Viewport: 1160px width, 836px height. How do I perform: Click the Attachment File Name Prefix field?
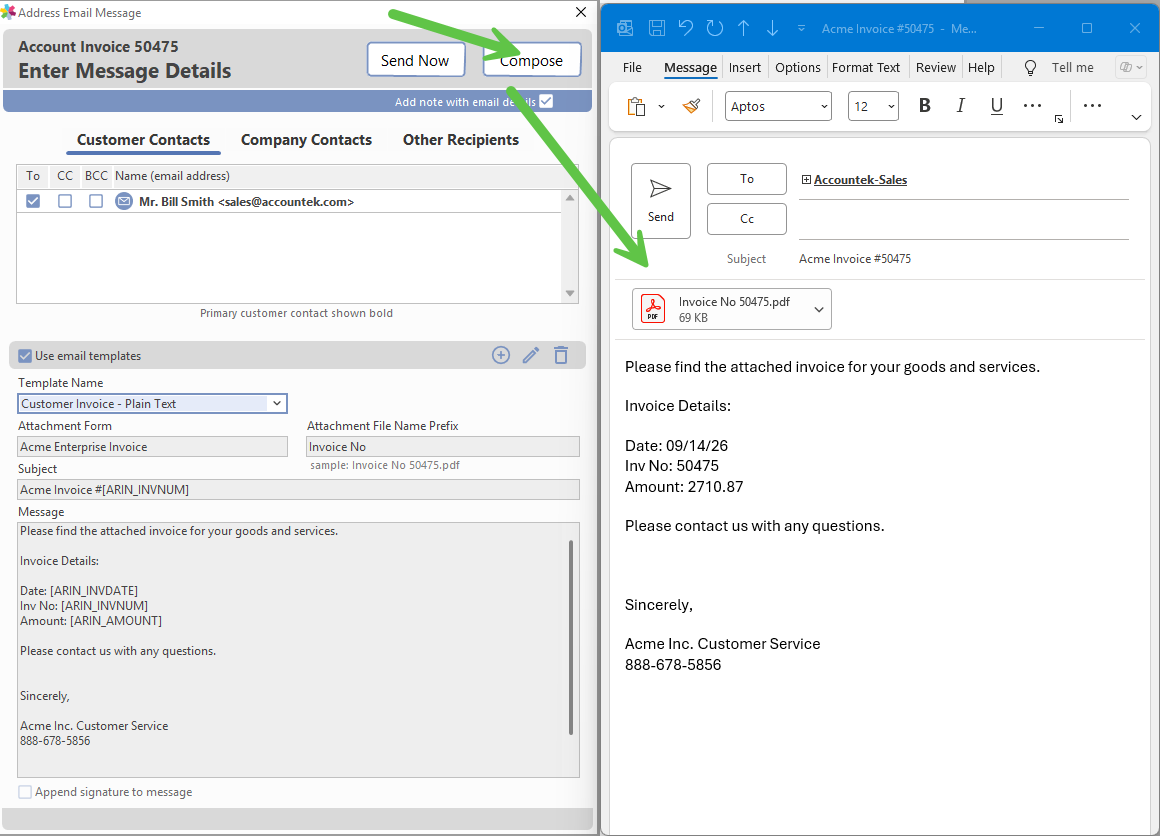(x=442, y=447)
